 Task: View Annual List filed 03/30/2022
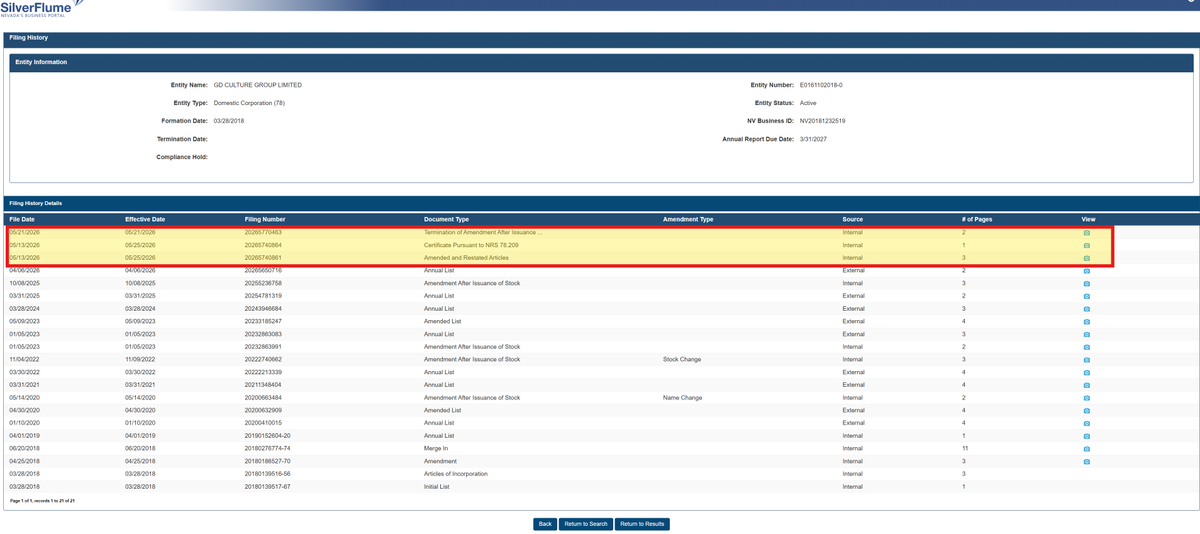tap(1087, 372)
